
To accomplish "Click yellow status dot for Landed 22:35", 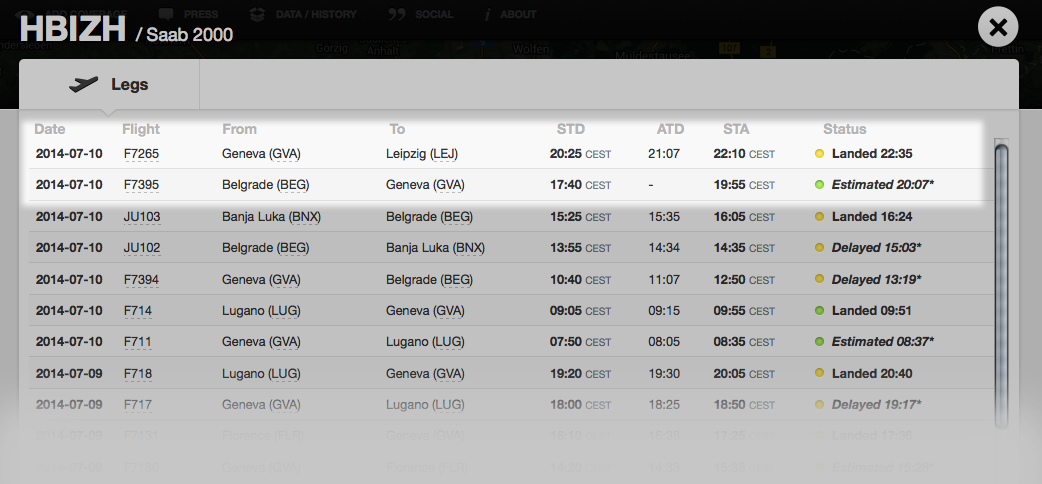I will 820,154.
